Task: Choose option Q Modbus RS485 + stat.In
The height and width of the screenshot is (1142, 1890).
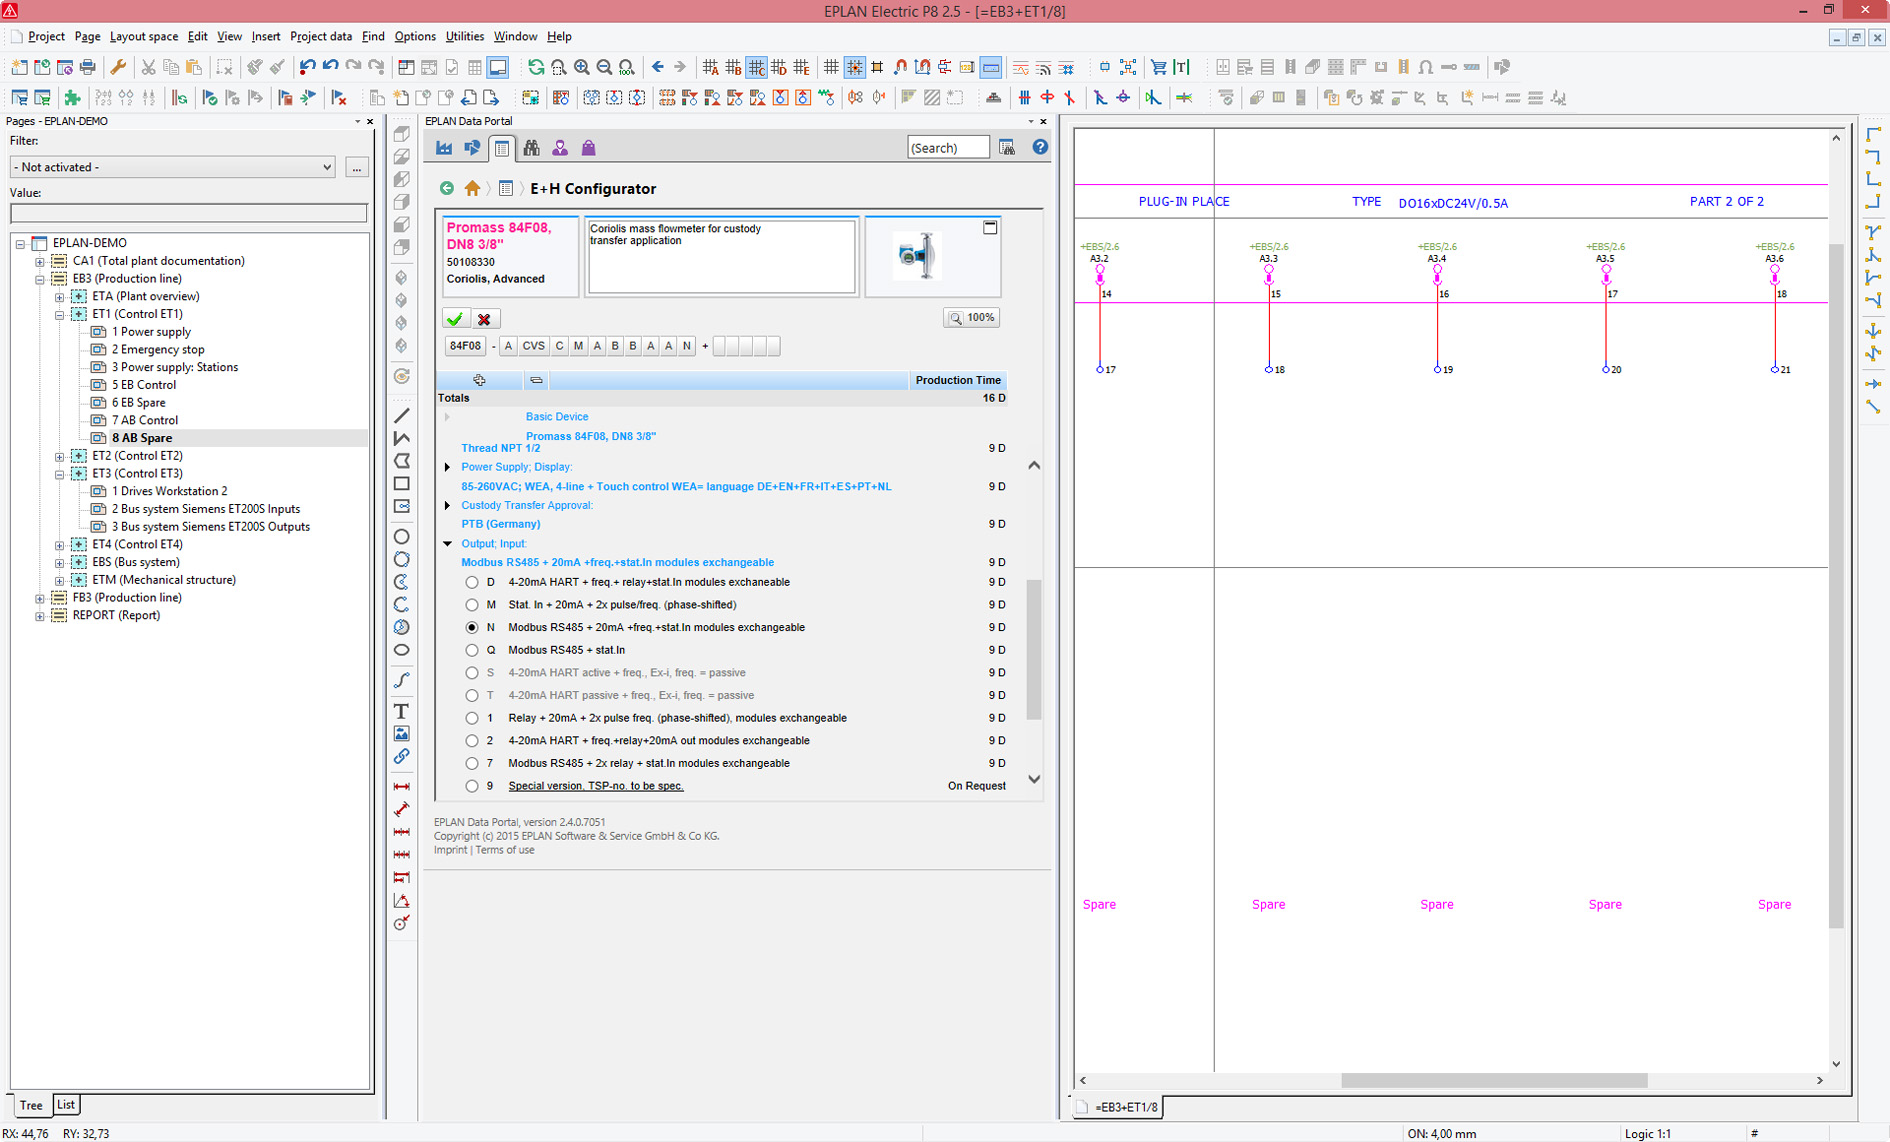Action: click(472, 650)
